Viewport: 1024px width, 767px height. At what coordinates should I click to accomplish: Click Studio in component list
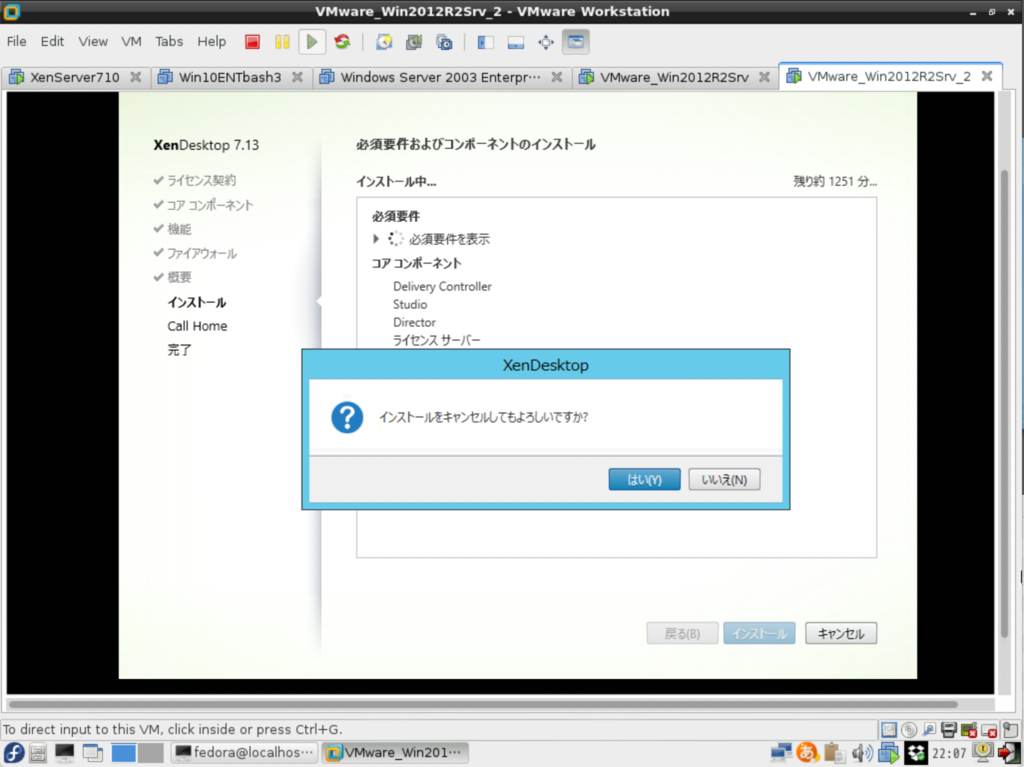point(410,304)
